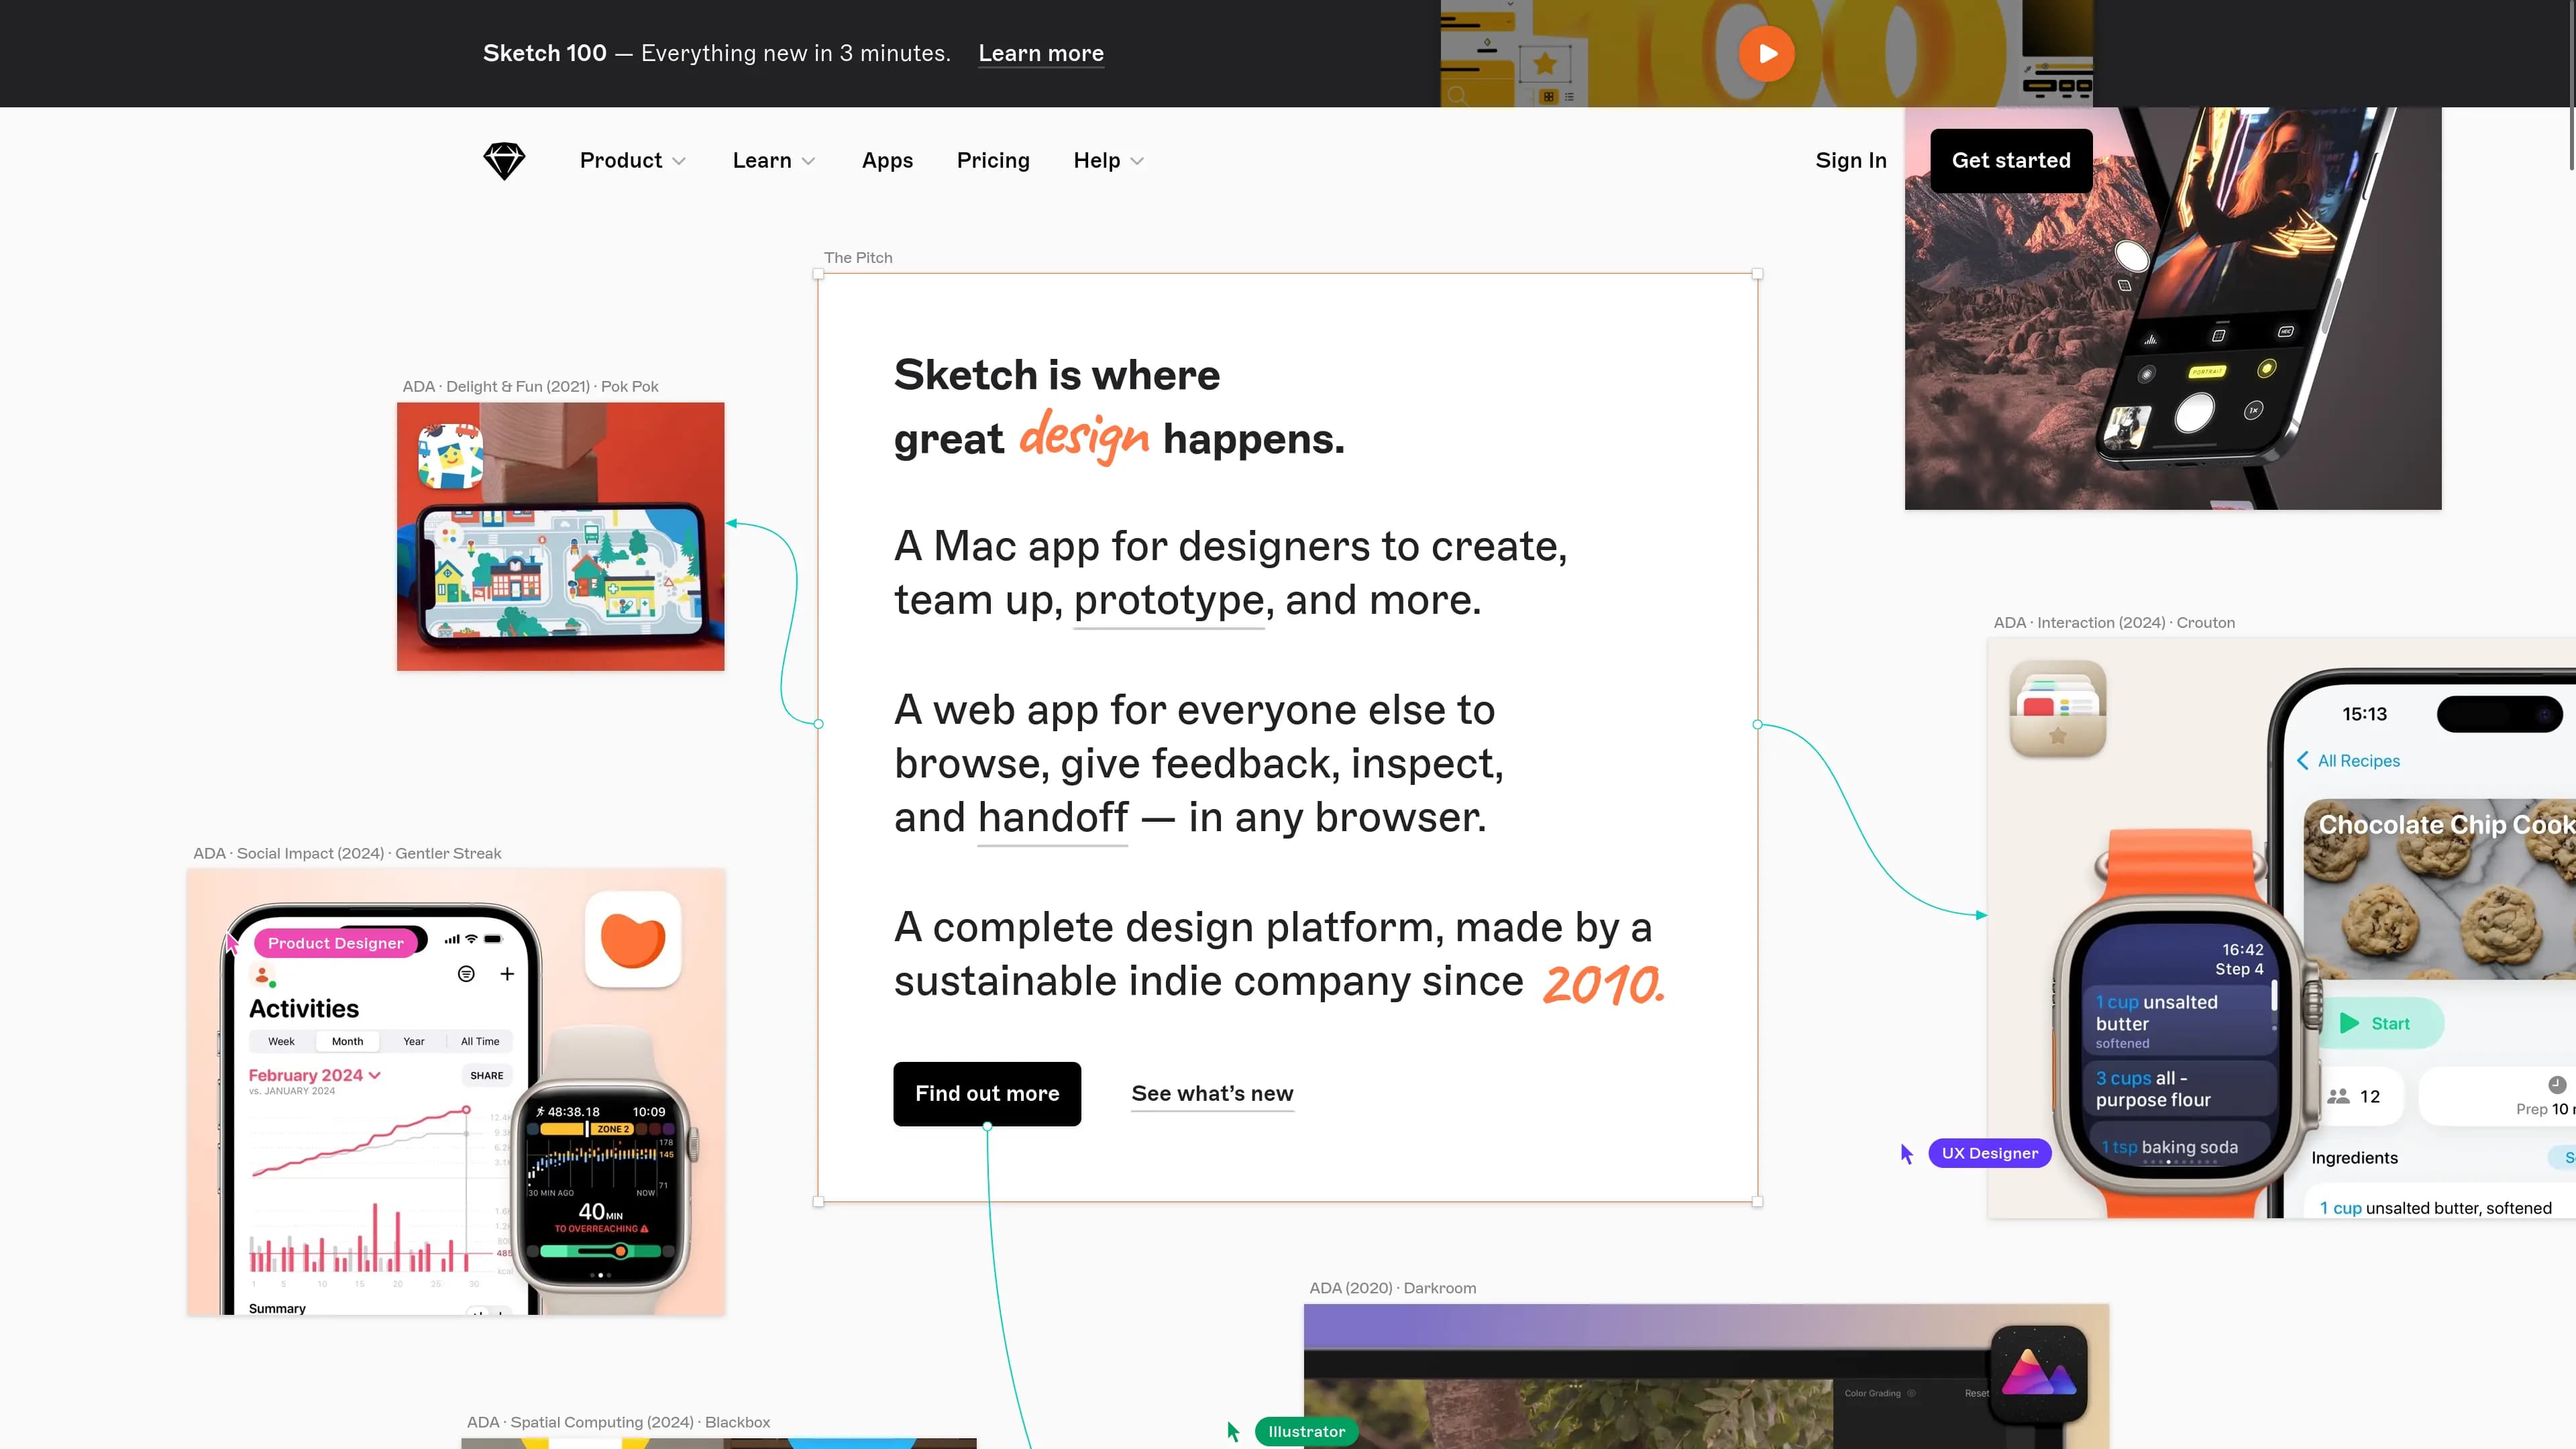
Task: Click the Gentler Streak heart app icon
Action: 633,939
